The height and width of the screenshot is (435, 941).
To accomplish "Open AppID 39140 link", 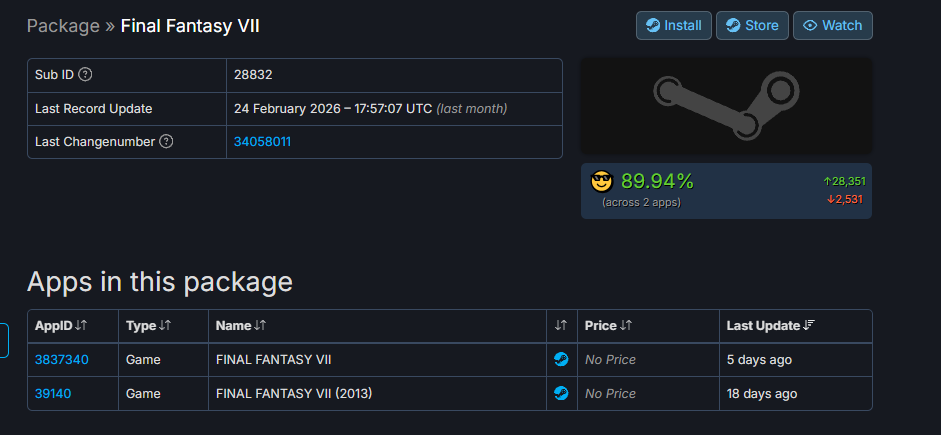I will [53, 394].
